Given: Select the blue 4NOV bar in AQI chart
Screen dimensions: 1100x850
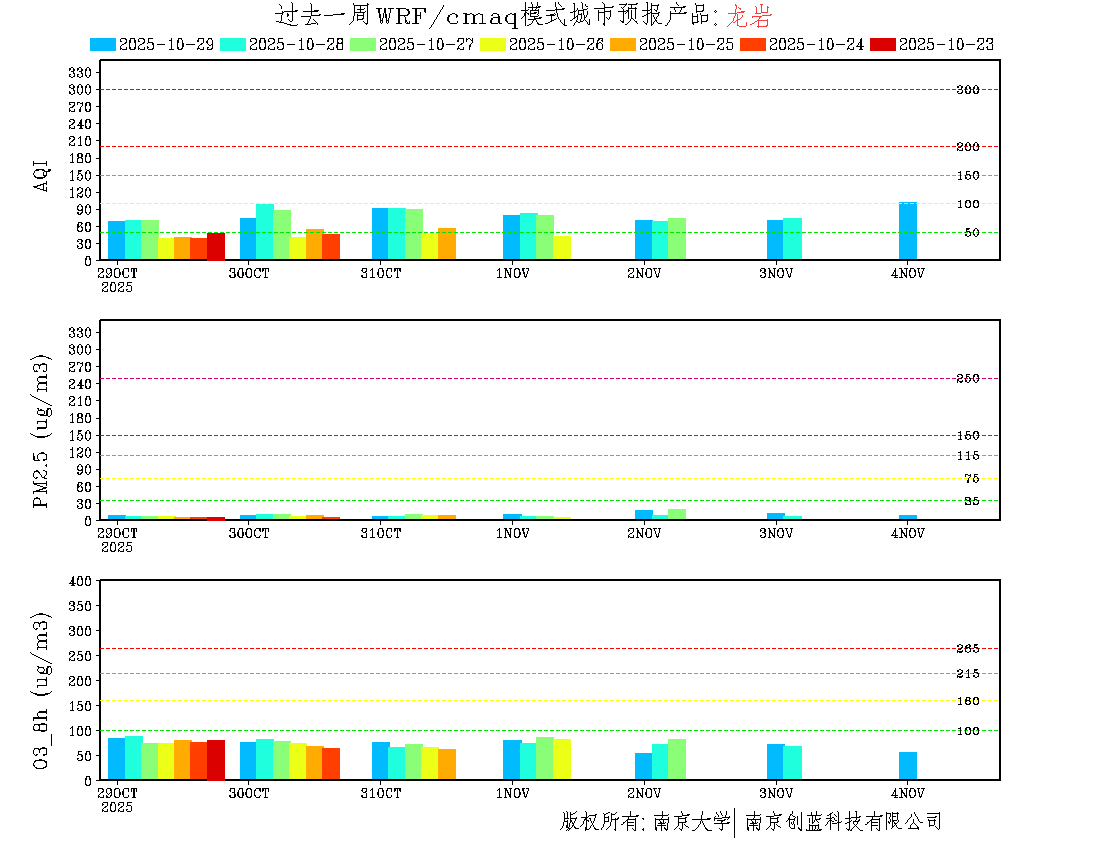Looking at the screenshot, I should pos(907,231).
